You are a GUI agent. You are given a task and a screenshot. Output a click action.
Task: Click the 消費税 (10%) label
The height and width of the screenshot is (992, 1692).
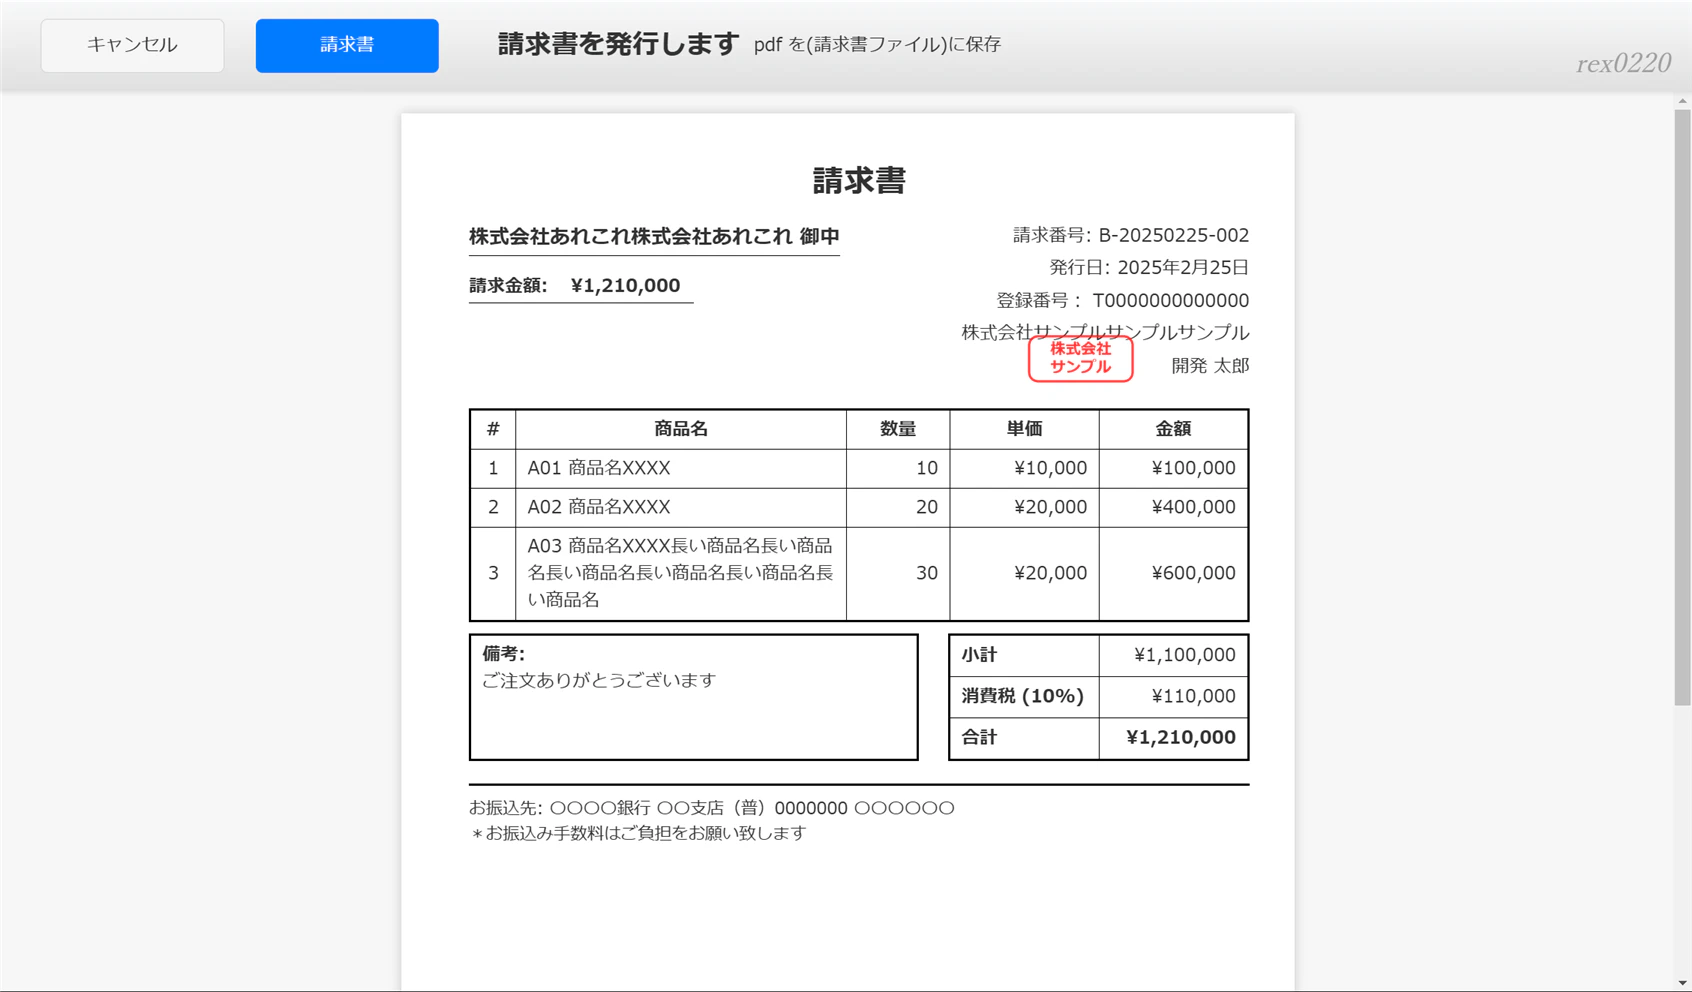click(x=1022, y=696)
